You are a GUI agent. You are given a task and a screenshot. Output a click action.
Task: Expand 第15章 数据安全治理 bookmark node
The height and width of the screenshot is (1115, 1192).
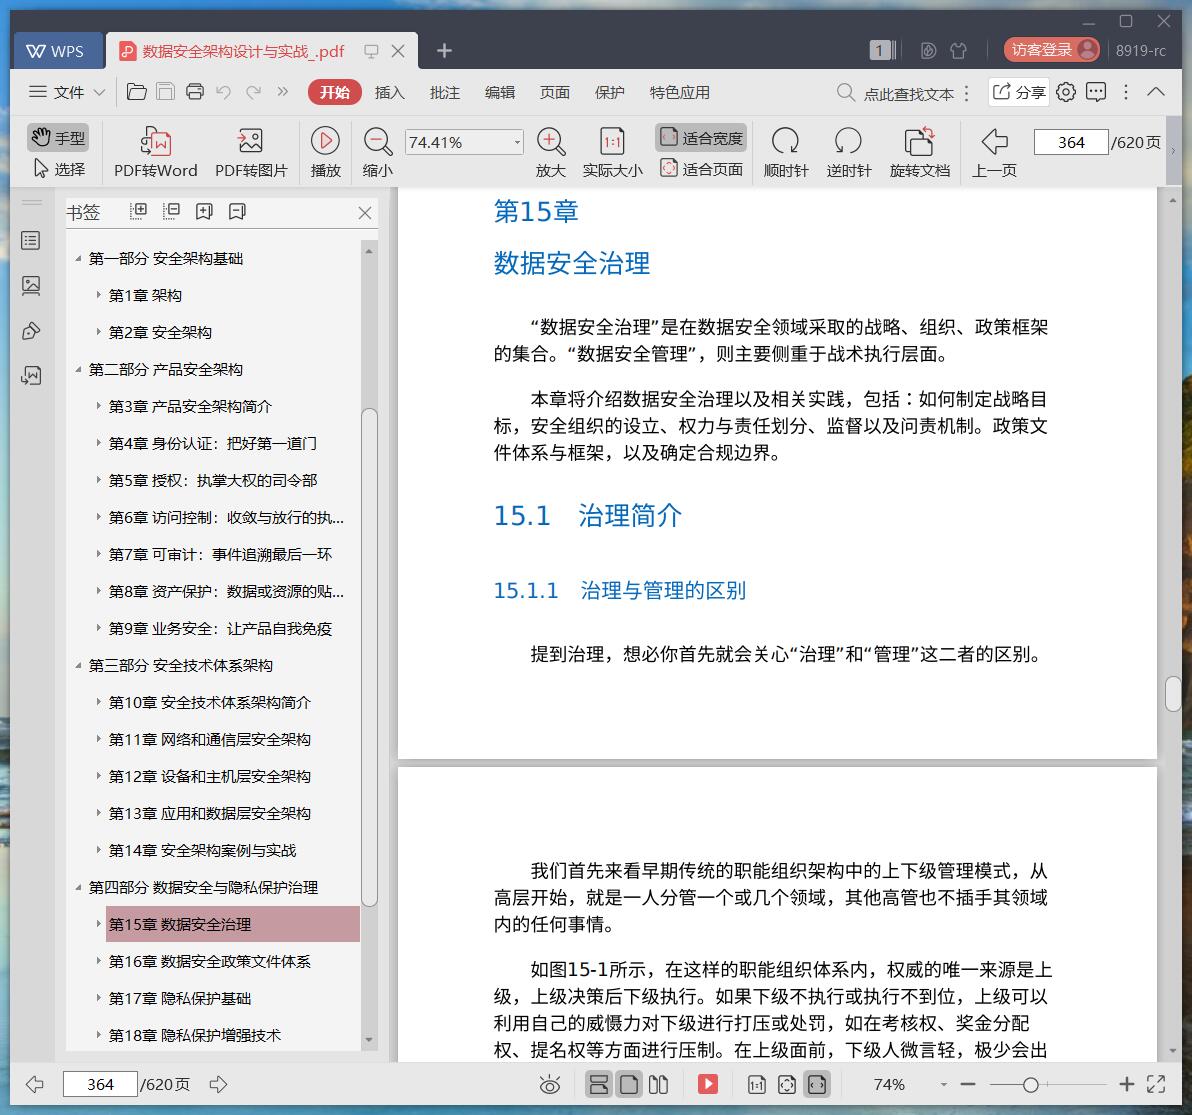point(98,923)
